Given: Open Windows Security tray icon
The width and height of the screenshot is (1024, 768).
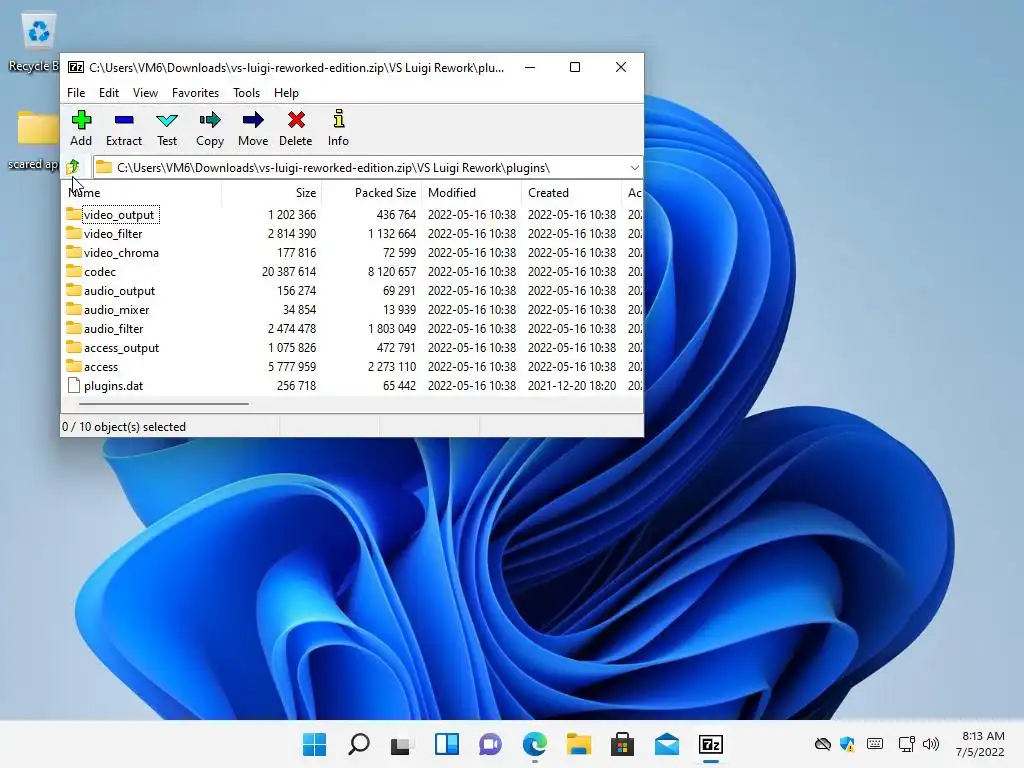Looking at the screenshot, I should tap(848, 744).
